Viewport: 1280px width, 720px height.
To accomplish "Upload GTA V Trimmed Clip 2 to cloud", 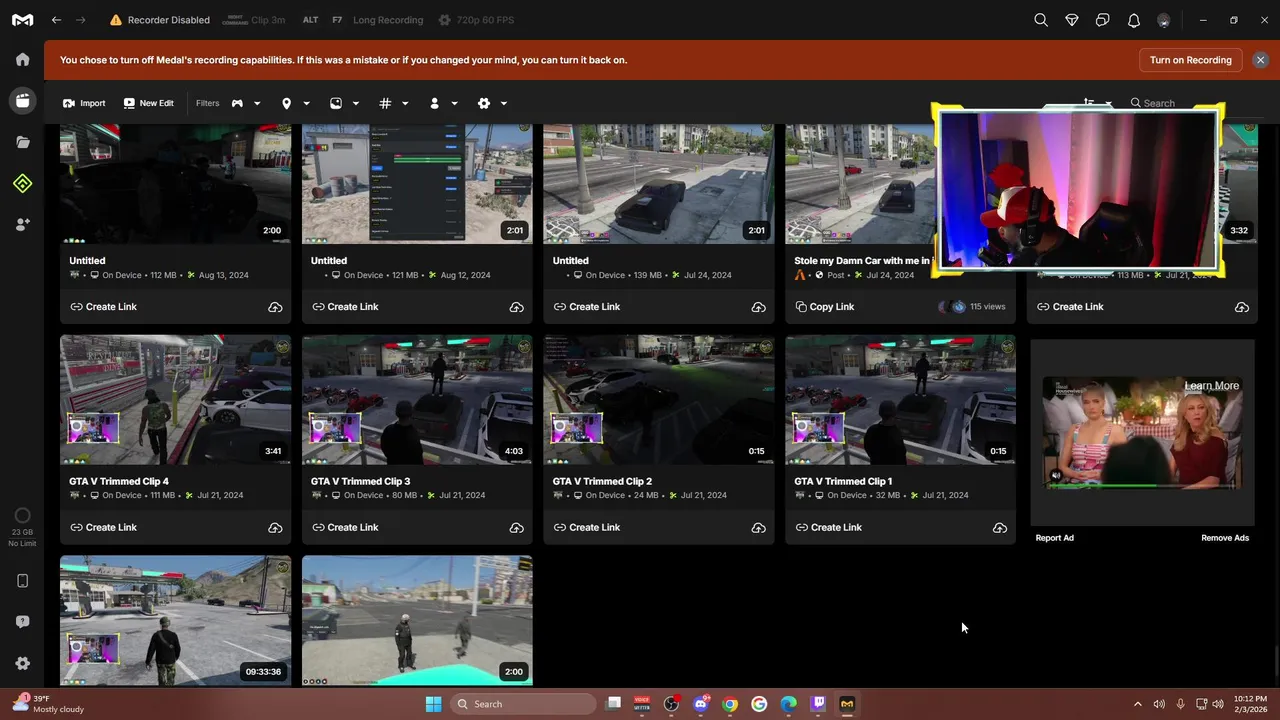I will coord(759,528).
